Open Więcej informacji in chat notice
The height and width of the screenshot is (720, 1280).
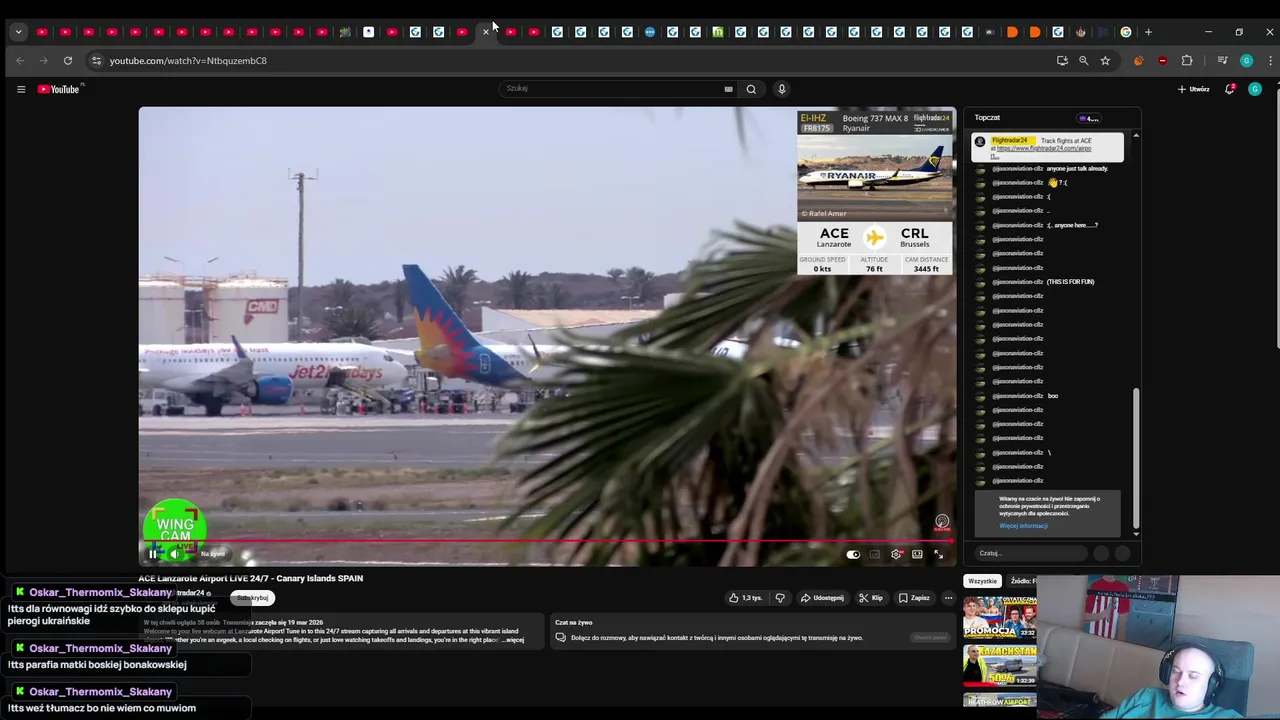coord(1023,526)
